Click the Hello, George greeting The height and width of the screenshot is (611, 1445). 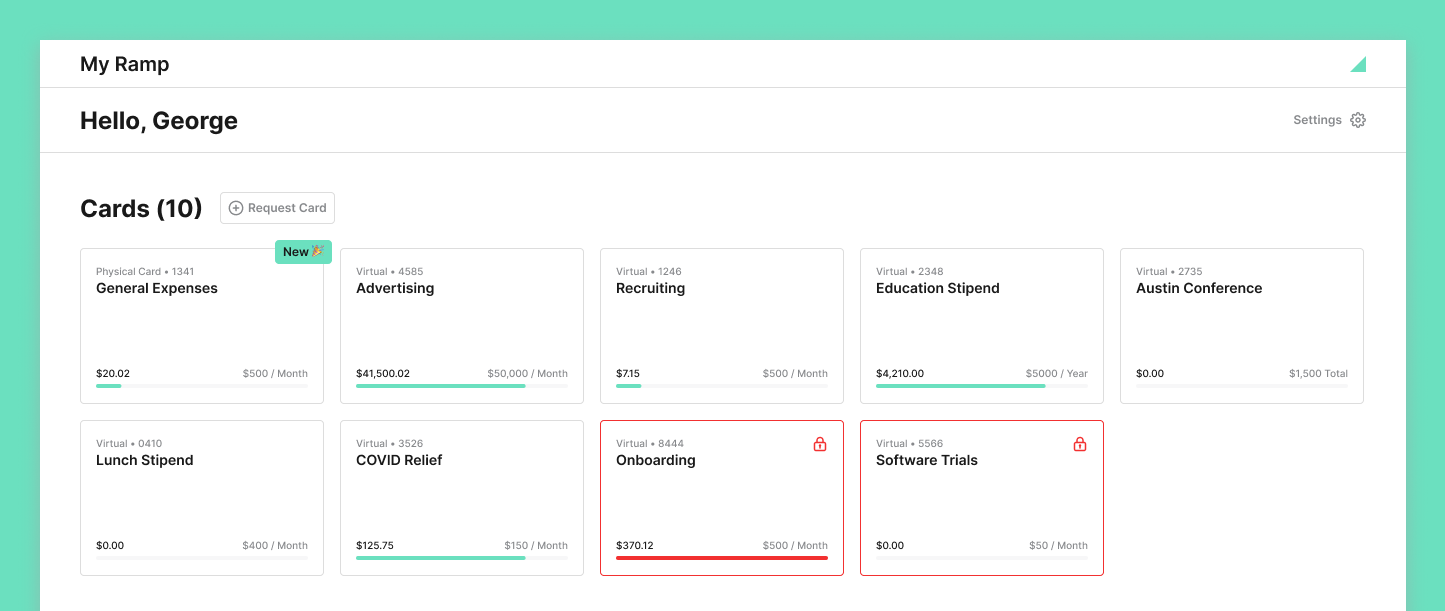click(x=159, y=121)
